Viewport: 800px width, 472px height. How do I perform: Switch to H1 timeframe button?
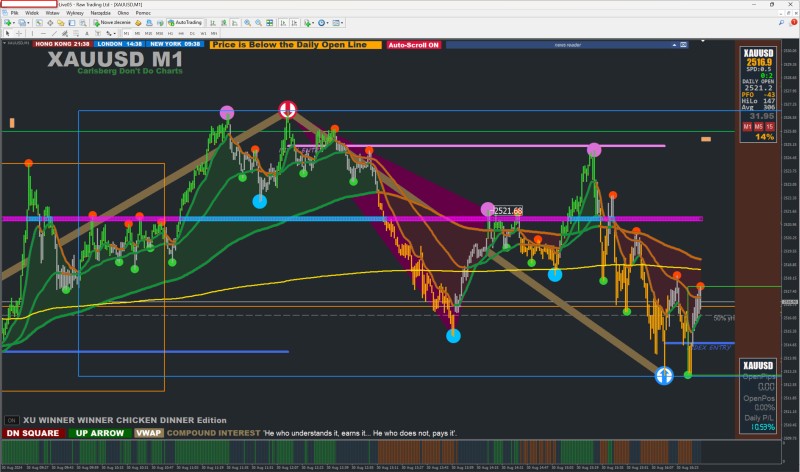tap(170, 33)
